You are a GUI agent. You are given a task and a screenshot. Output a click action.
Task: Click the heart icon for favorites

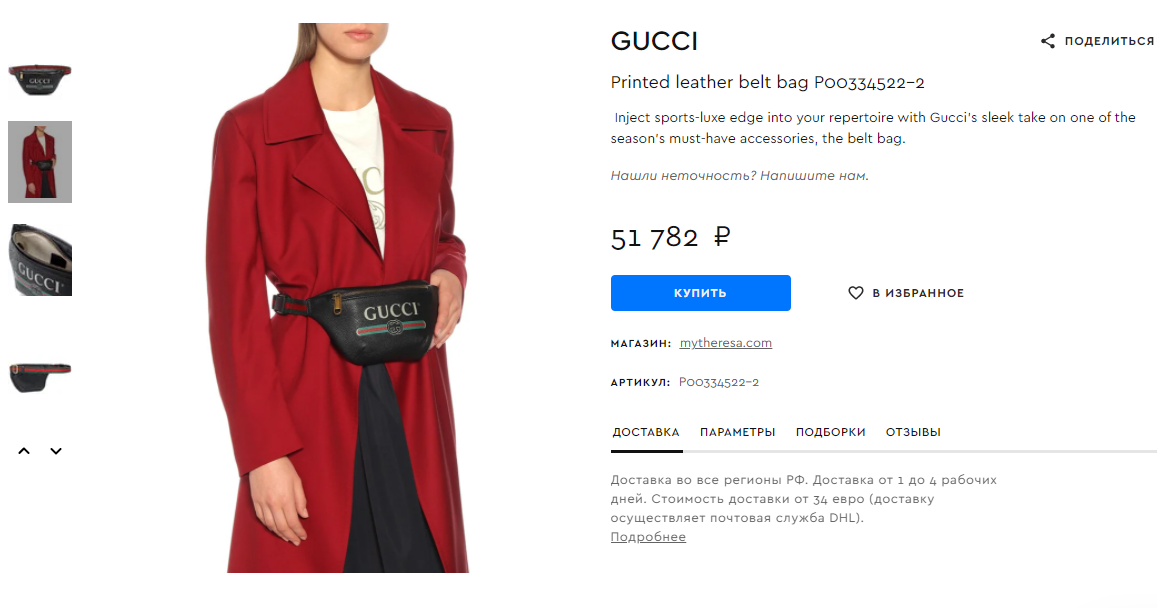point(855,293)
